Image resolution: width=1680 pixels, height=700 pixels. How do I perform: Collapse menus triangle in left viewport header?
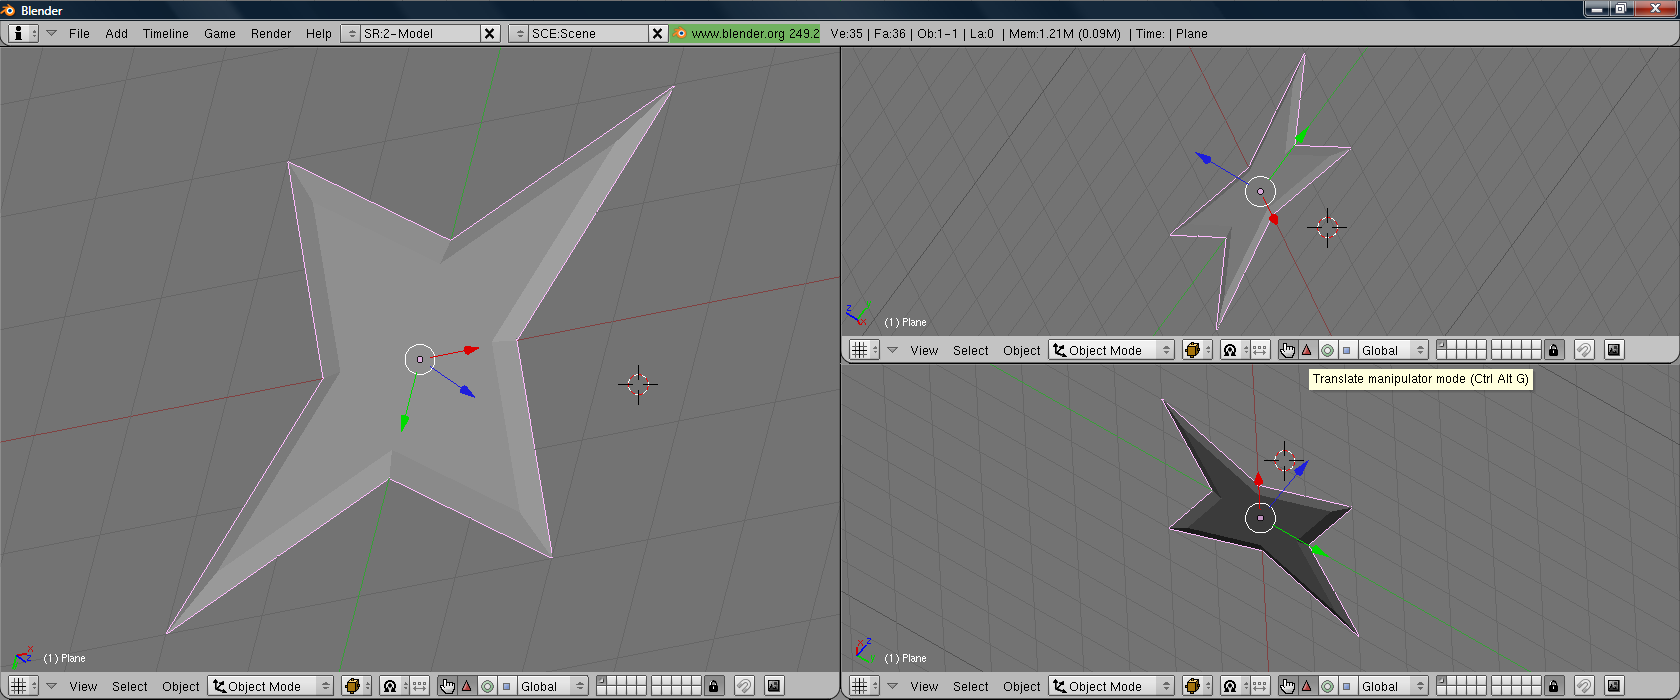(51, 686)
